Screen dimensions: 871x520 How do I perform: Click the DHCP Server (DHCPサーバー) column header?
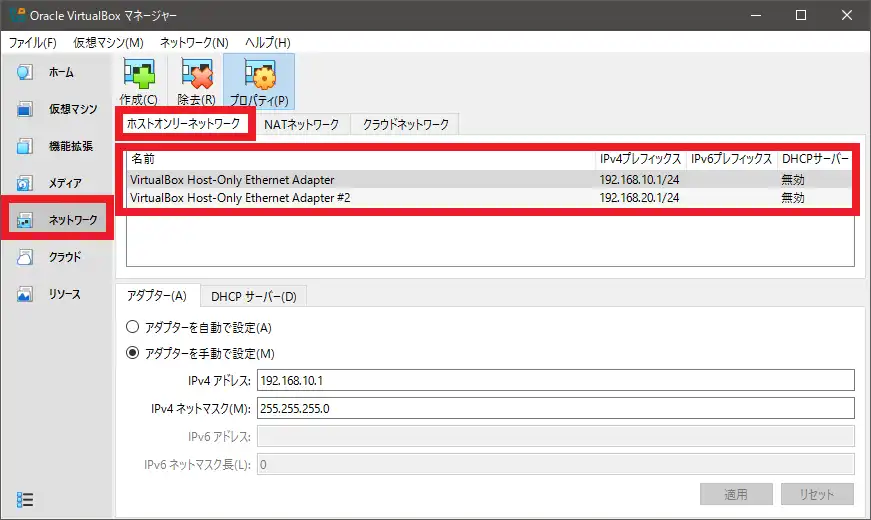[815, 159]
